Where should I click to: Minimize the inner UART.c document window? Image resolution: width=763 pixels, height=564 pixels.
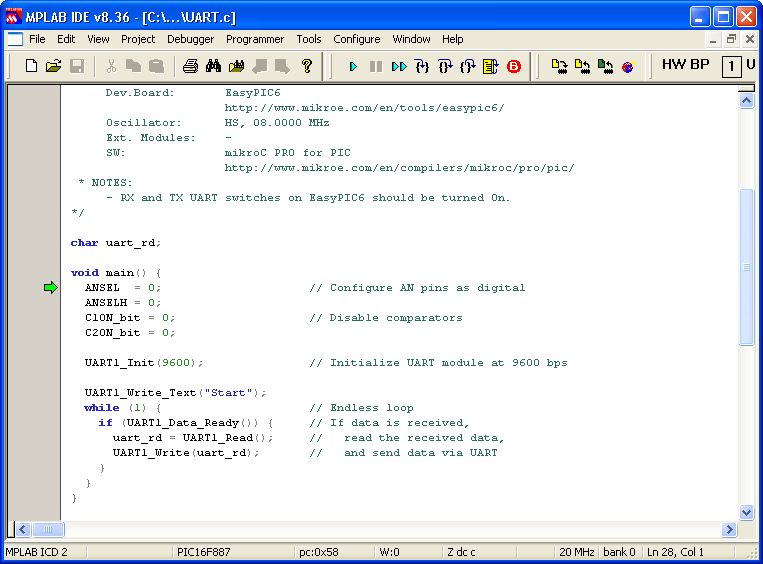tap(713, 39)
